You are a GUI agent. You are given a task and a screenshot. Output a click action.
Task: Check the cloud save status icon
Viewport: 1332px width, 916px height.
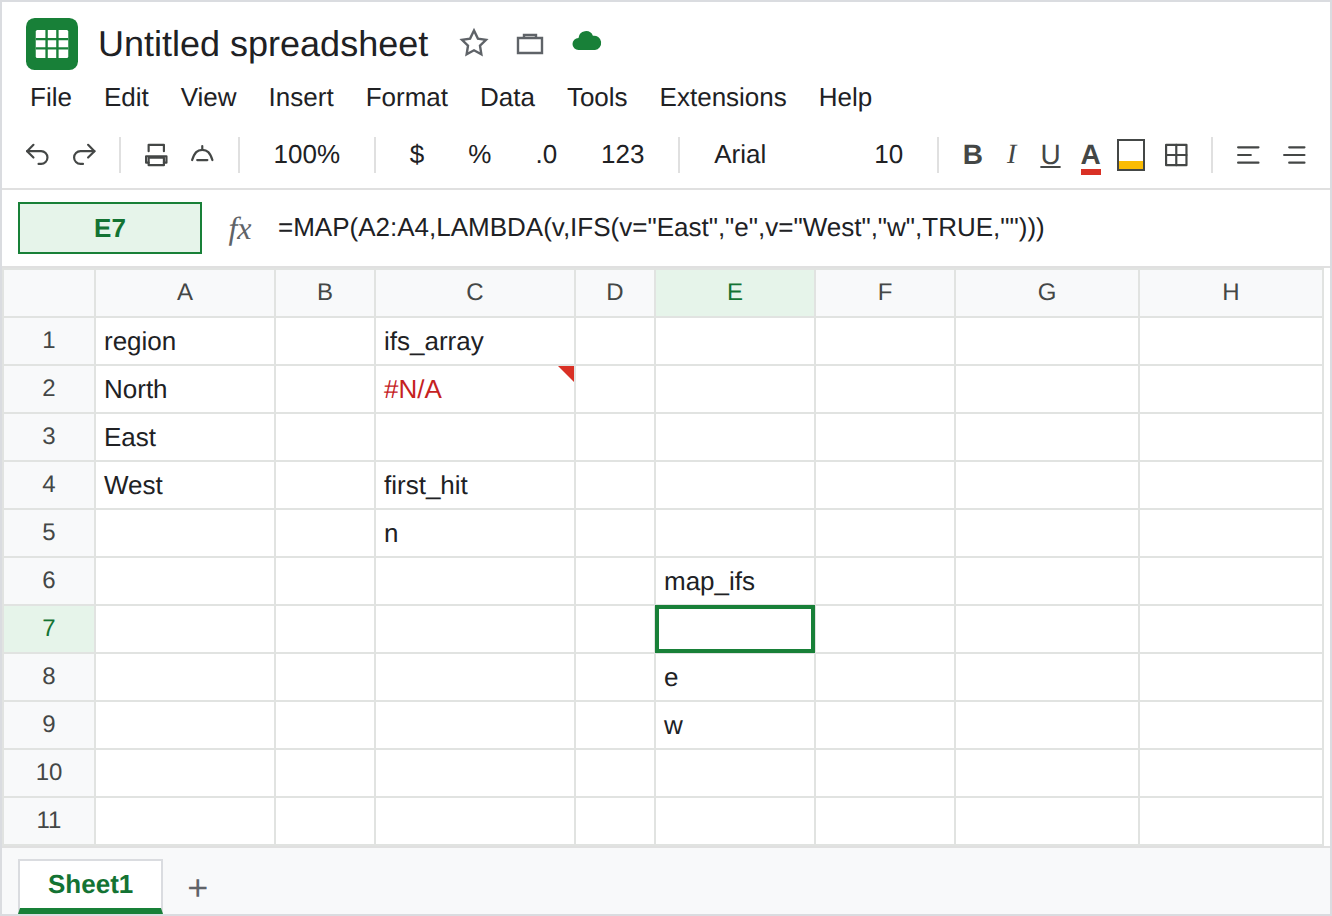click(587, 42)
